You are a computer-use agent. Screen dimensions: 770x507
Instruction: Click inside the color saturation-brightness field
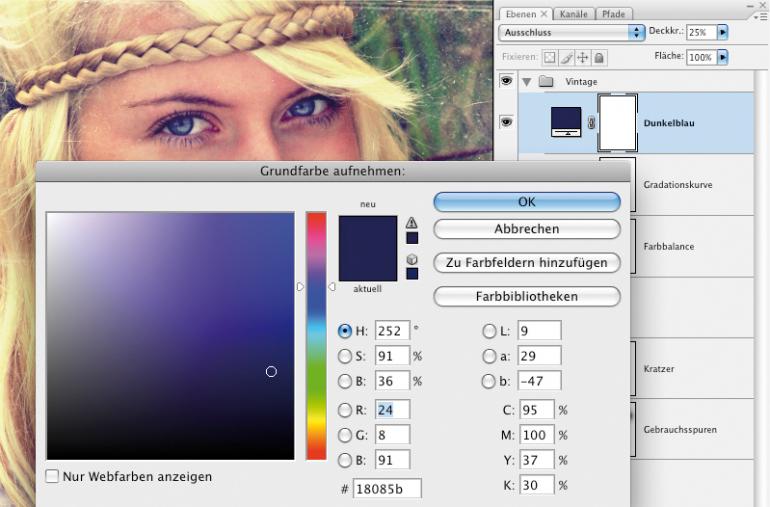tap(170, 336)
